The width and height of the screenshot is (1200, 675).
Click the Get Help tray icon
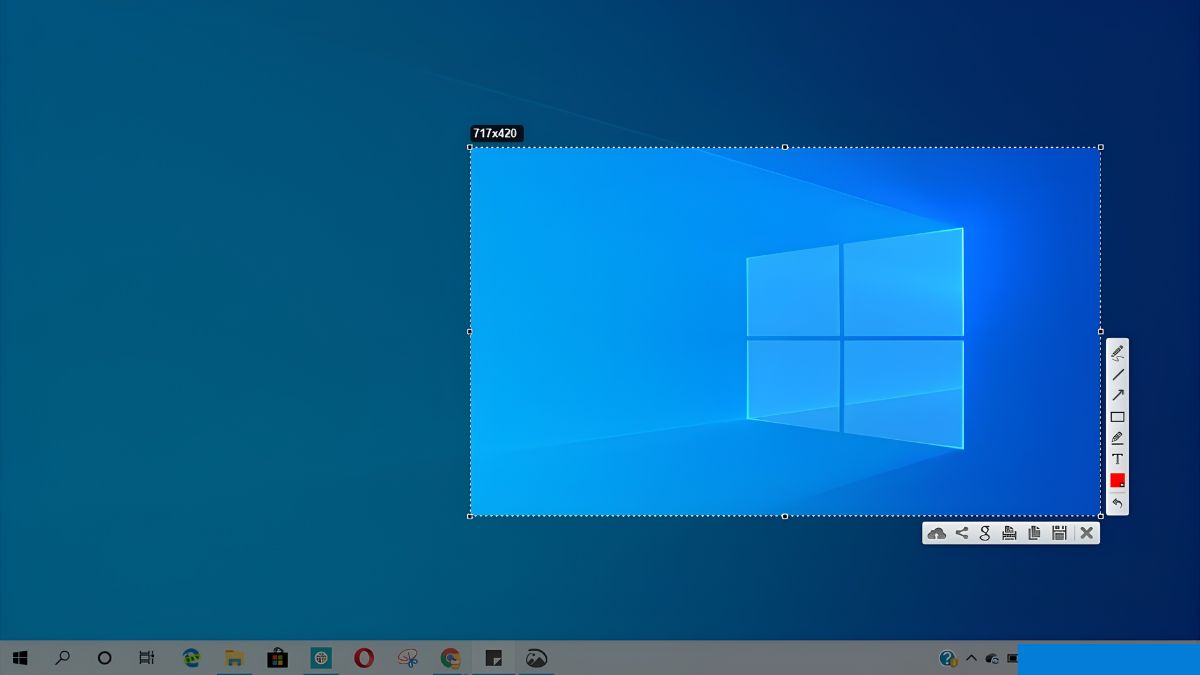click(x=948, y=658)
